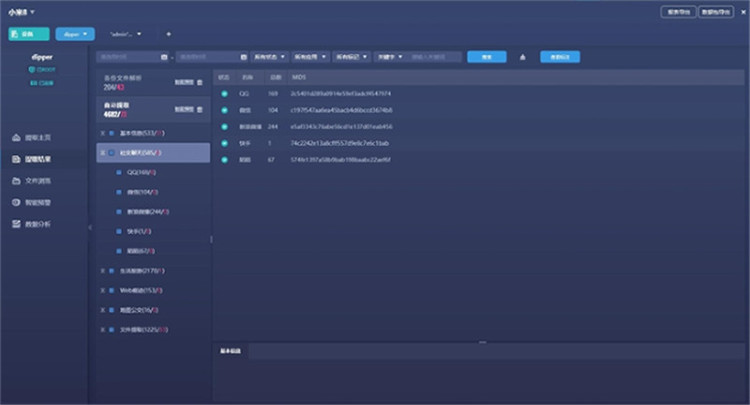Viewport: 750px width, 405px height.
Task: Click the home page icon in left sidebar
Action: click(16, 137)
